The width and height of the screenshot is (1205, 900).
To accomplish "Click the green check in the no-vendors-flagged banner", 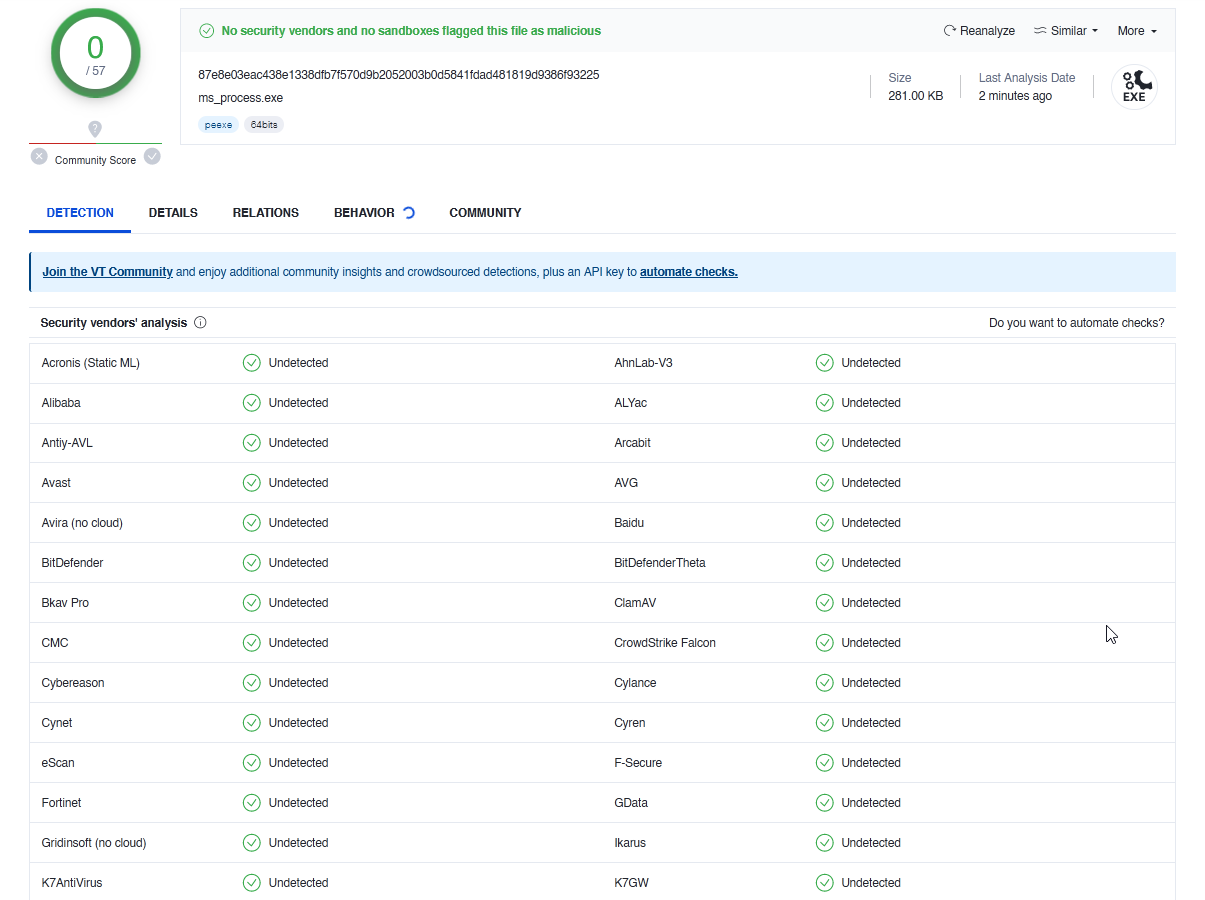I will (x=207, y=31).
